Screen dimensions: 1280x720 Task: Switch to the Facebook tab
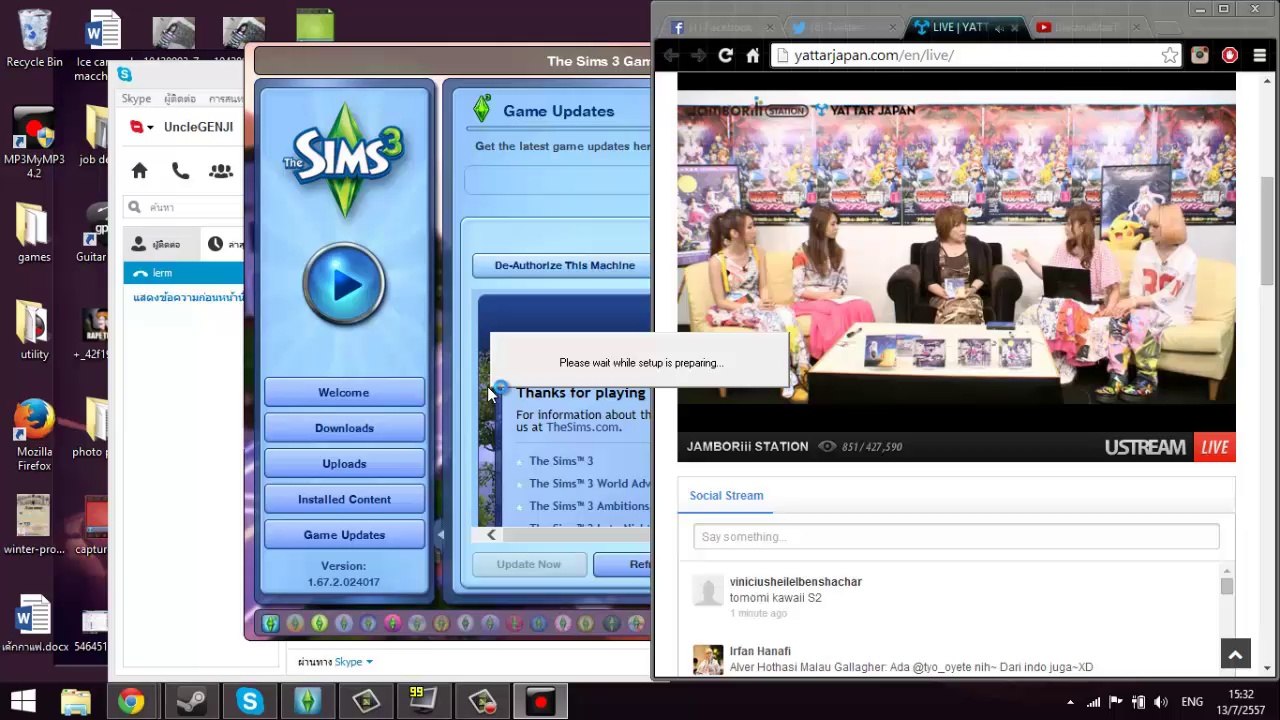point(723,27)
